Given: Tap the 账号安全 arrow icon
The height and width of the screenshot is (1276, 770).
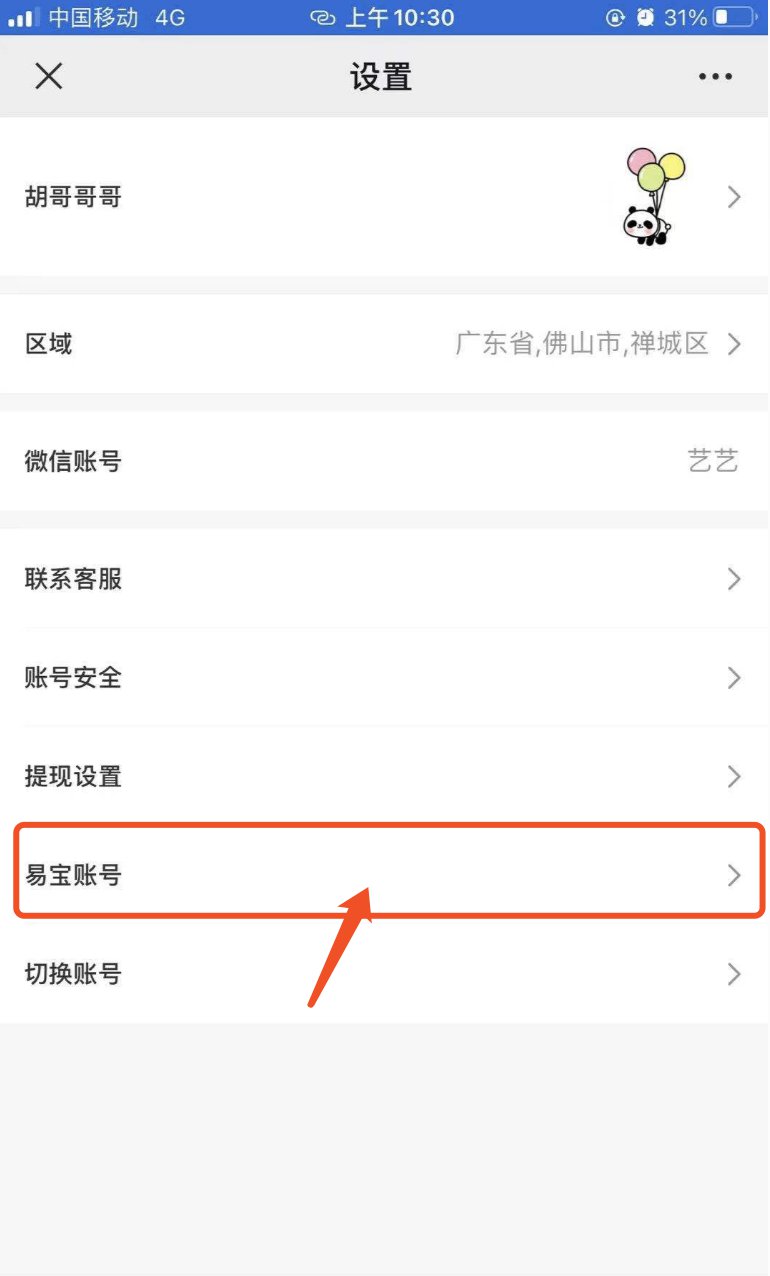Looking at the screenshot, I should [x=734, y=678].
